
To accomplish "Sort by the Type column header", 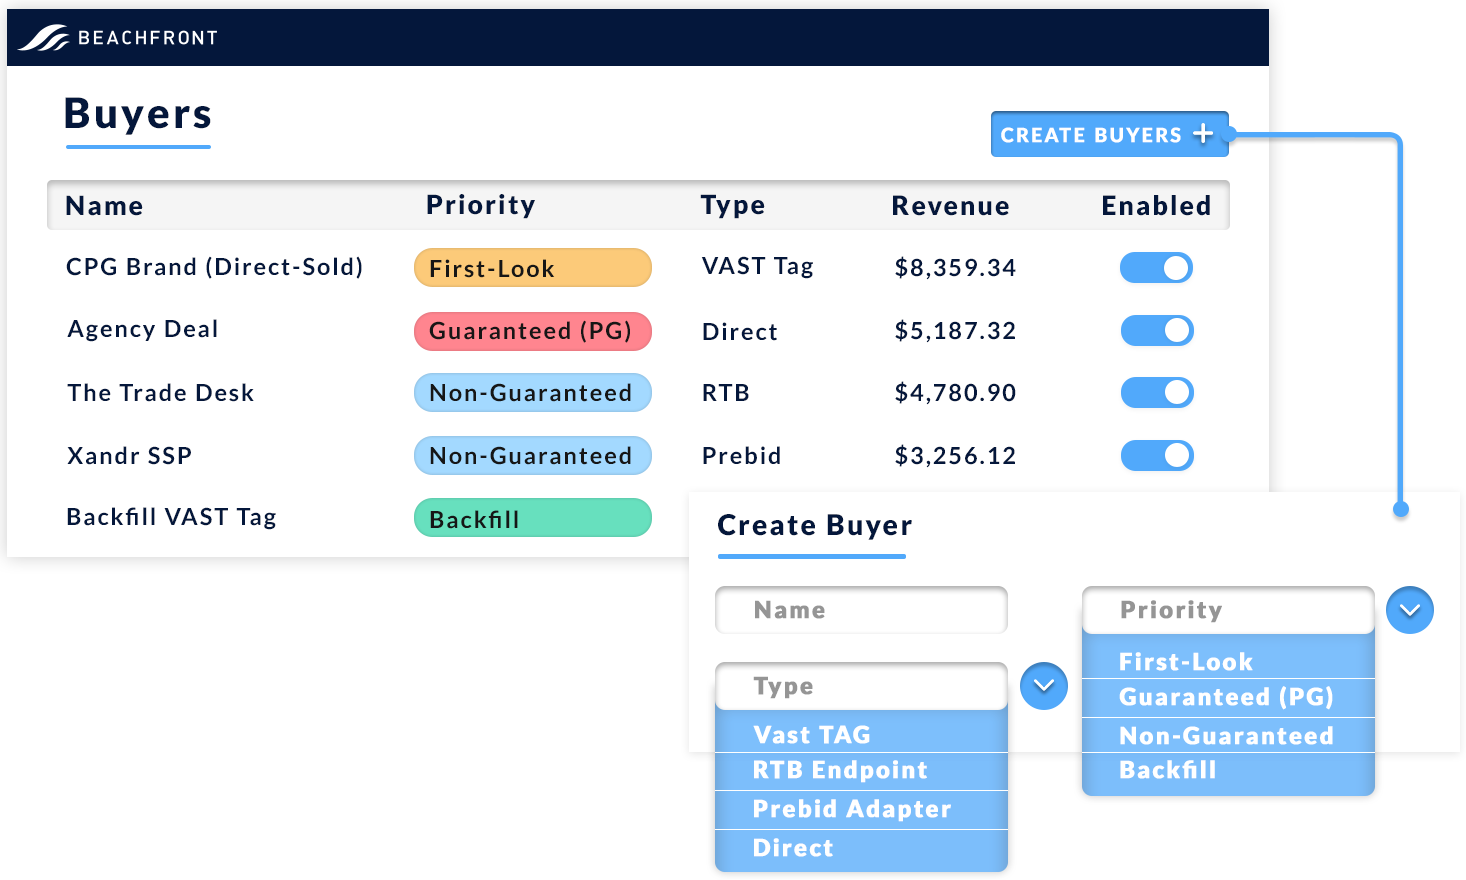I will 732,205.
